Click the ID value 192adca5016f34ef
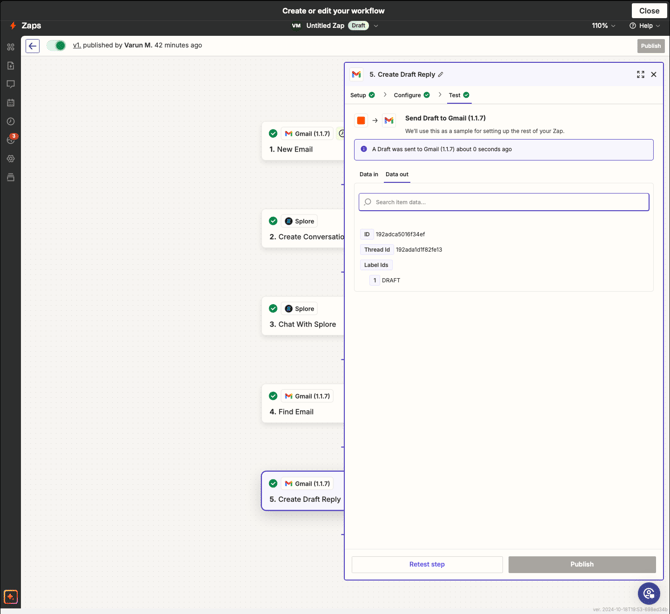670x614 pixels. pos(400,234)
